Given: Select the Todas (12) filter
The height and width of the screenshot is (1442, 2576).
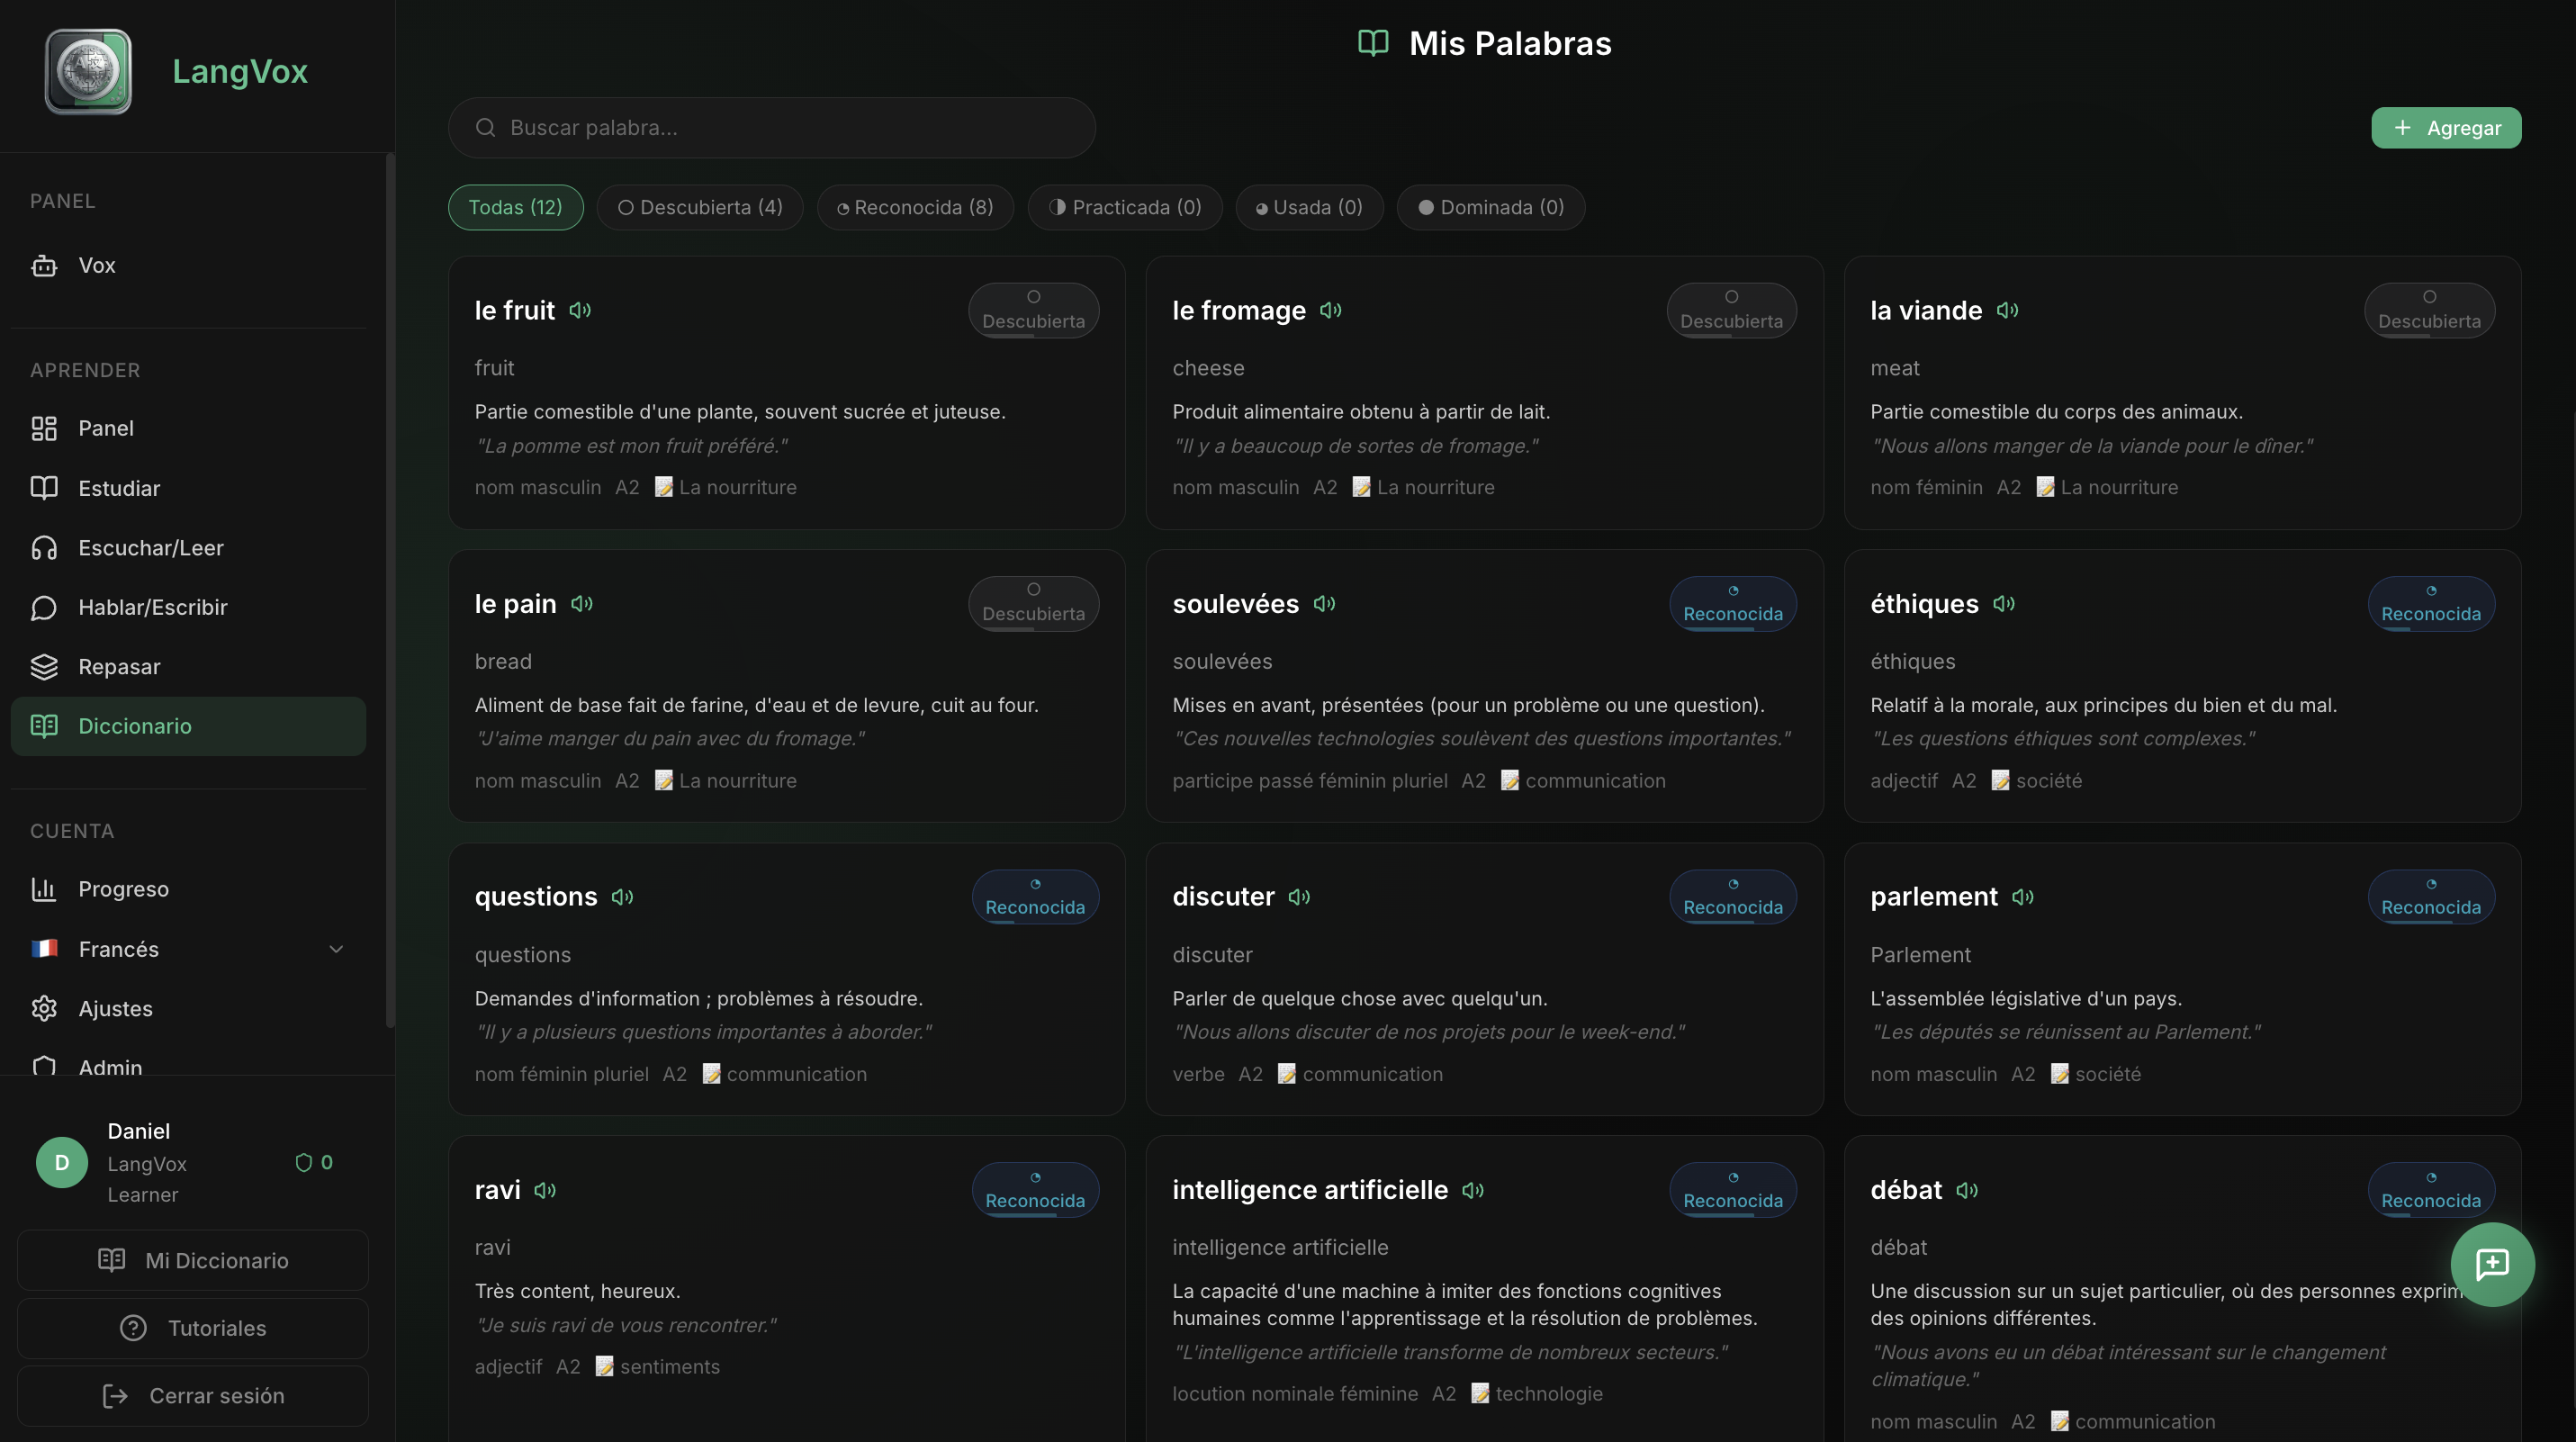Looking at the screenshot, I should [x=515, y=207].
